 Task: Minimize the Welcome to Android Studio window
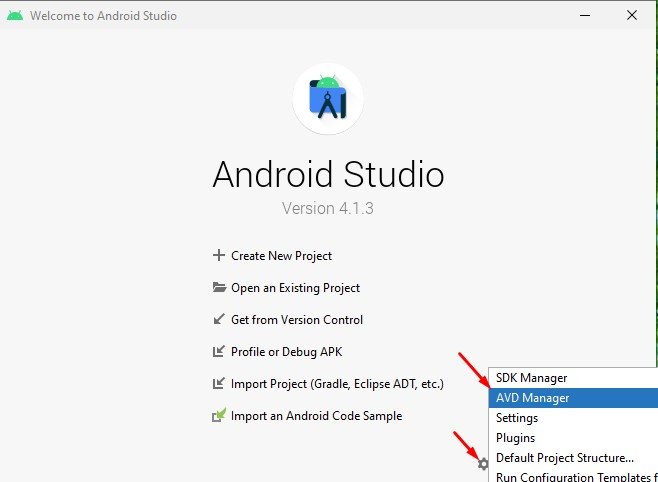(x=585, y=16)
